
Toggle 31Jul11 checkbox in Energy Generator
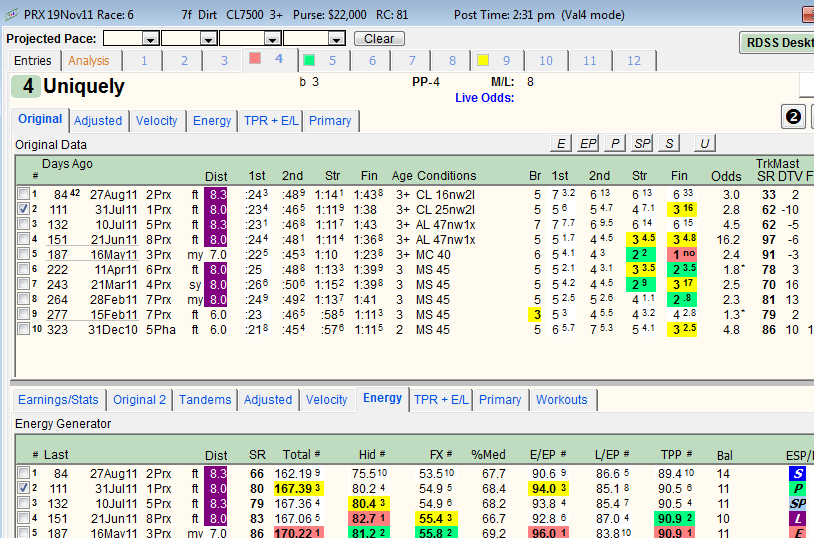coord(23,488)
